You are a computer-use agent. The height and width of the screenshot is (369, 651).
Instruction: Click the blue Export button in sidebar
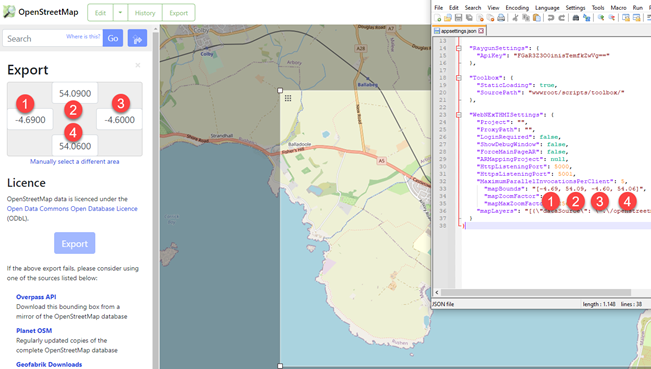pyautogui.click(x=75, y=243)
